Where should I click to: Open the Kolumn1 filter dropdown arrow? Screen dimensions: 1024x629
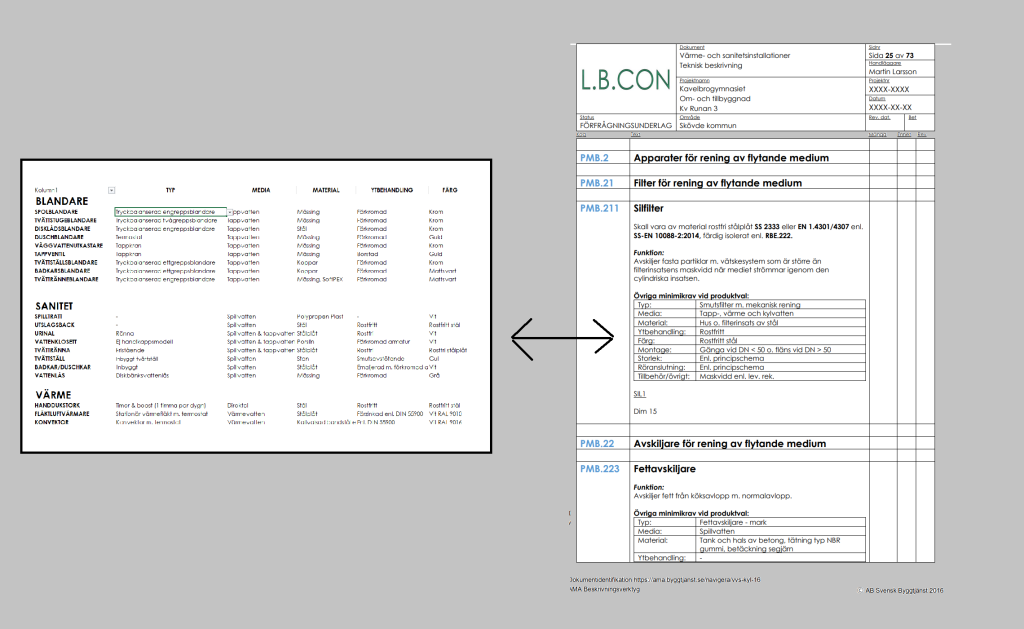coord(111,190)
